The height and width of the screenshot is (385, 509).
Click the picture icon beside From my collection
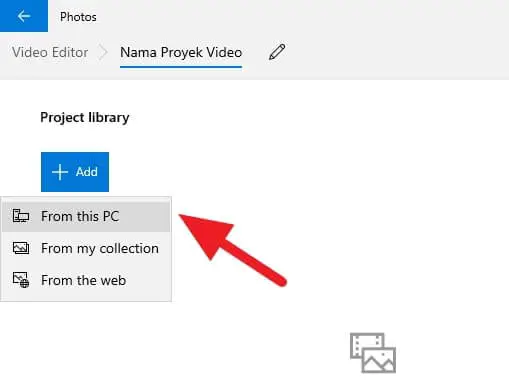[x=21, y=248]
